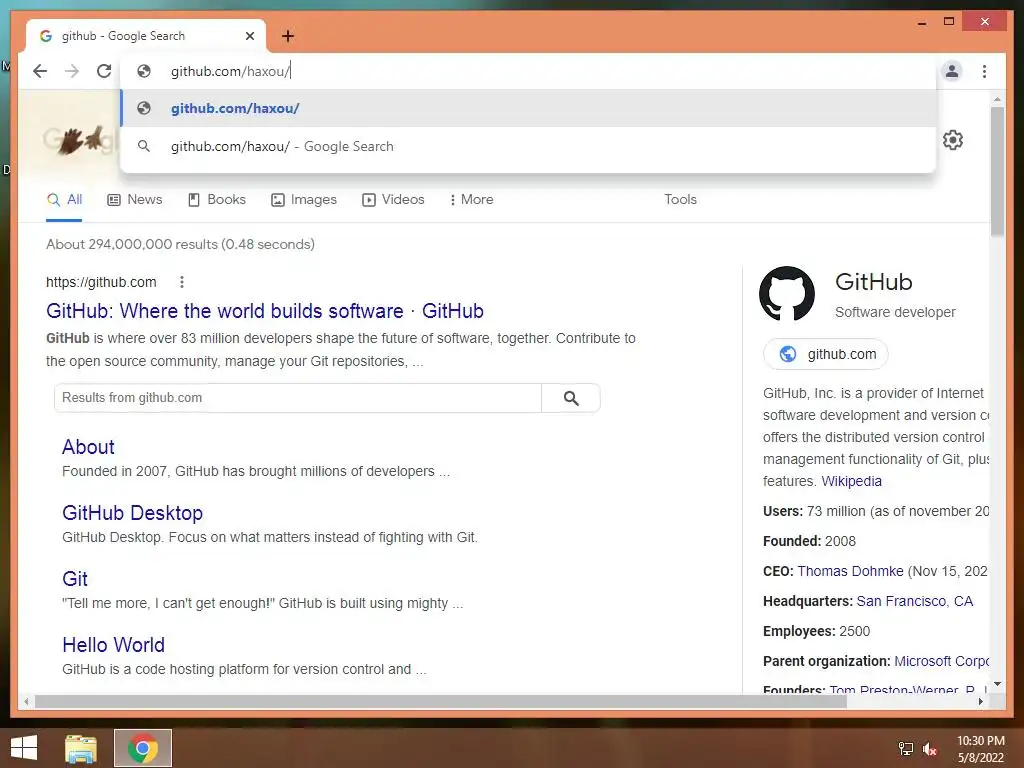This screenshot has width=1024, height=768.
Task: Open 'GitHub: Where the world builds software' result
Action: (x=264, y=311)
